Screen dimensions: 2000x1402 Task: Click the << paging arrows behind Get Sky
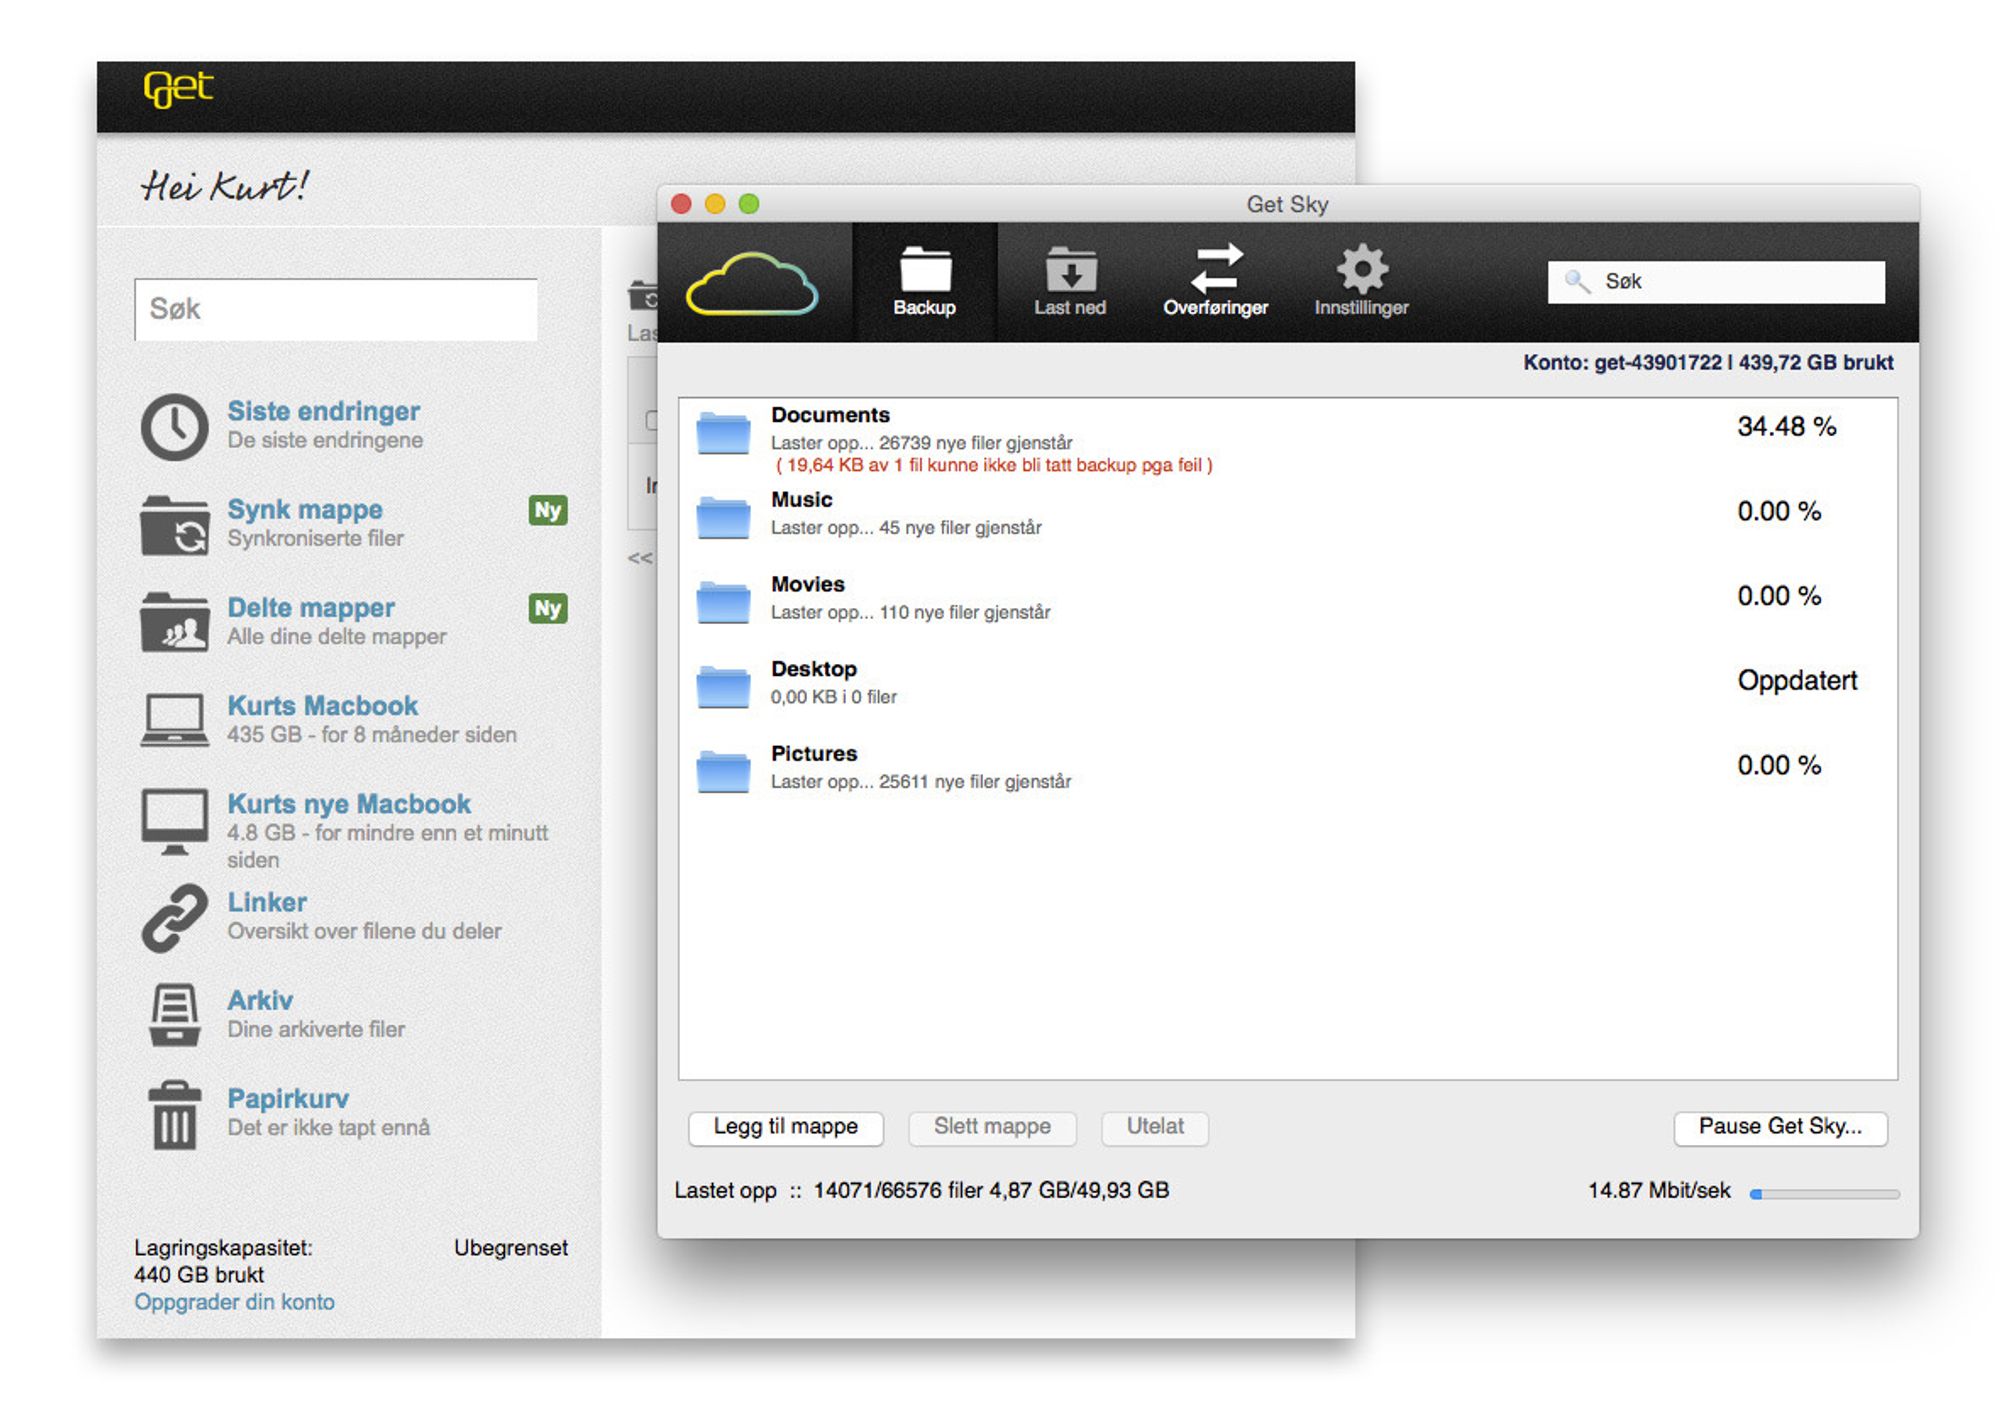pyautogui.click(x=640, y=558)
